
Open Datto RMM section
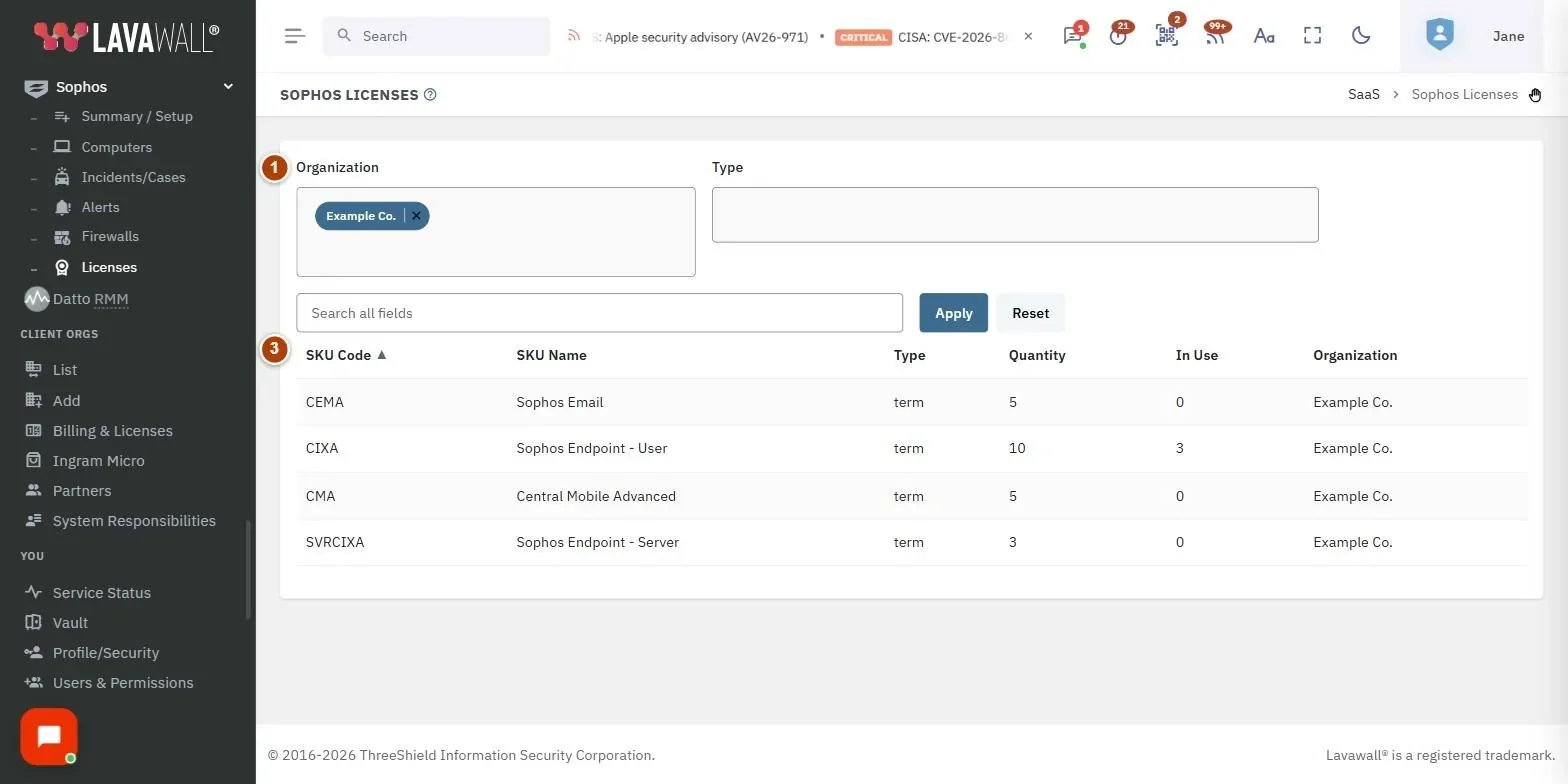pos(90,299)
